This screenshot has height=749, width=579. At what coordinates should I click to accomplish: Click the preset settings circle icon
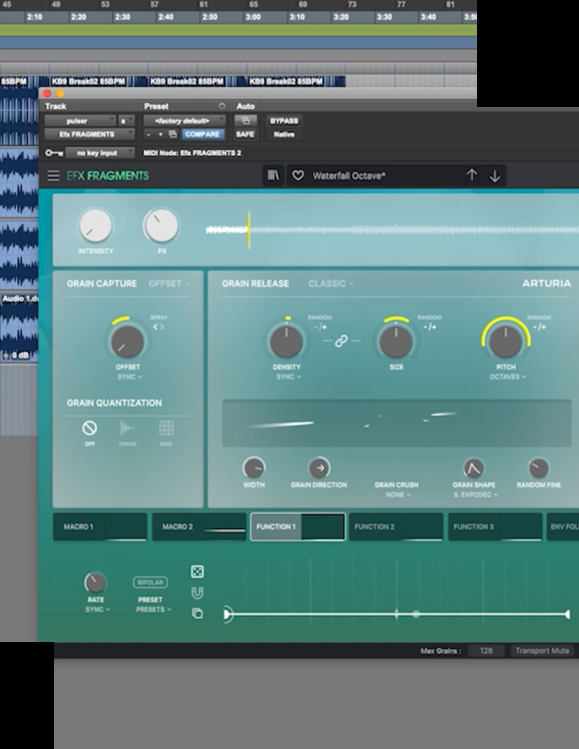click(222, 106)
